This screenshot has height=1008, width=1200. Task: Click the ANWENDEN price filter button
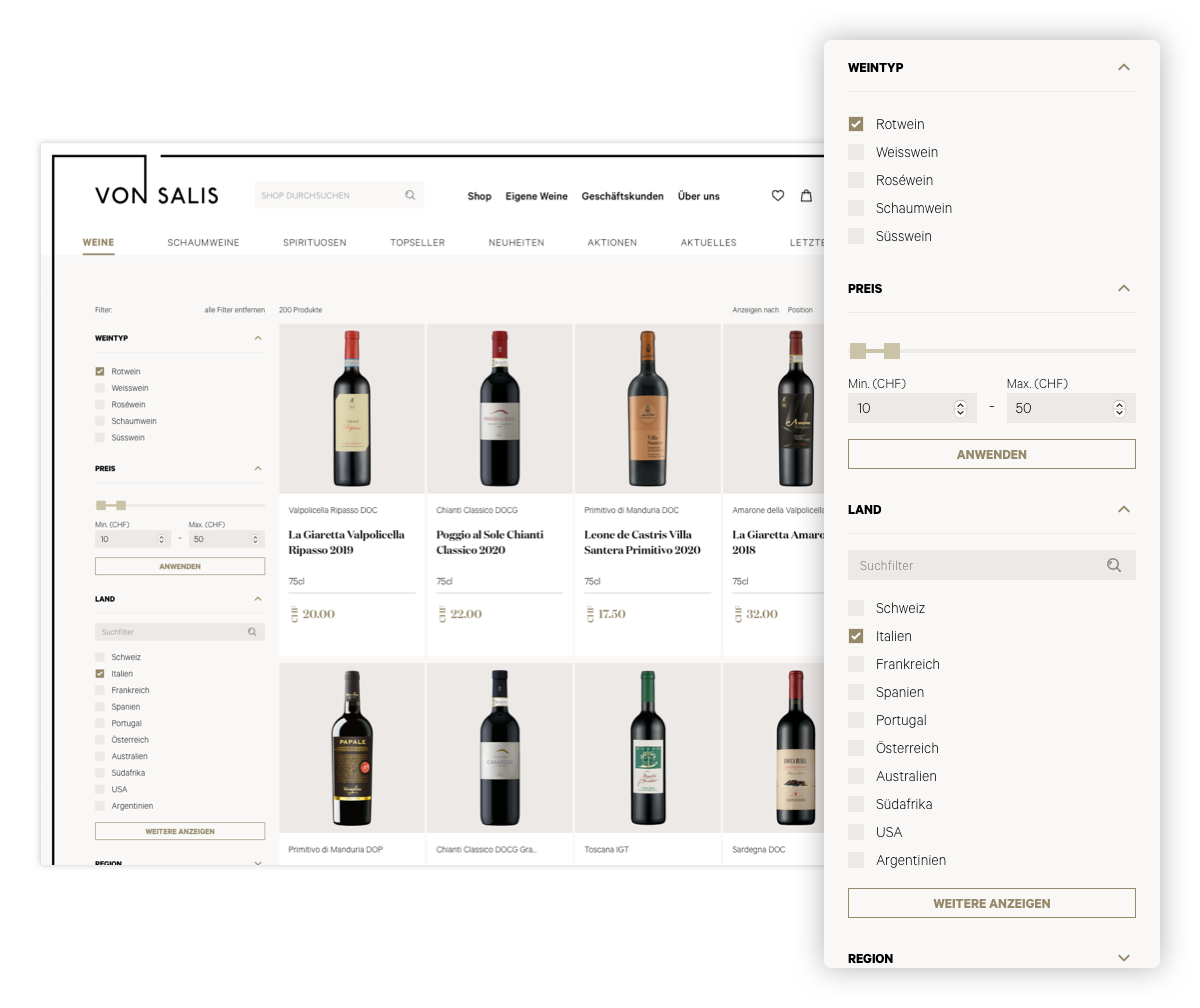[991, 454]
